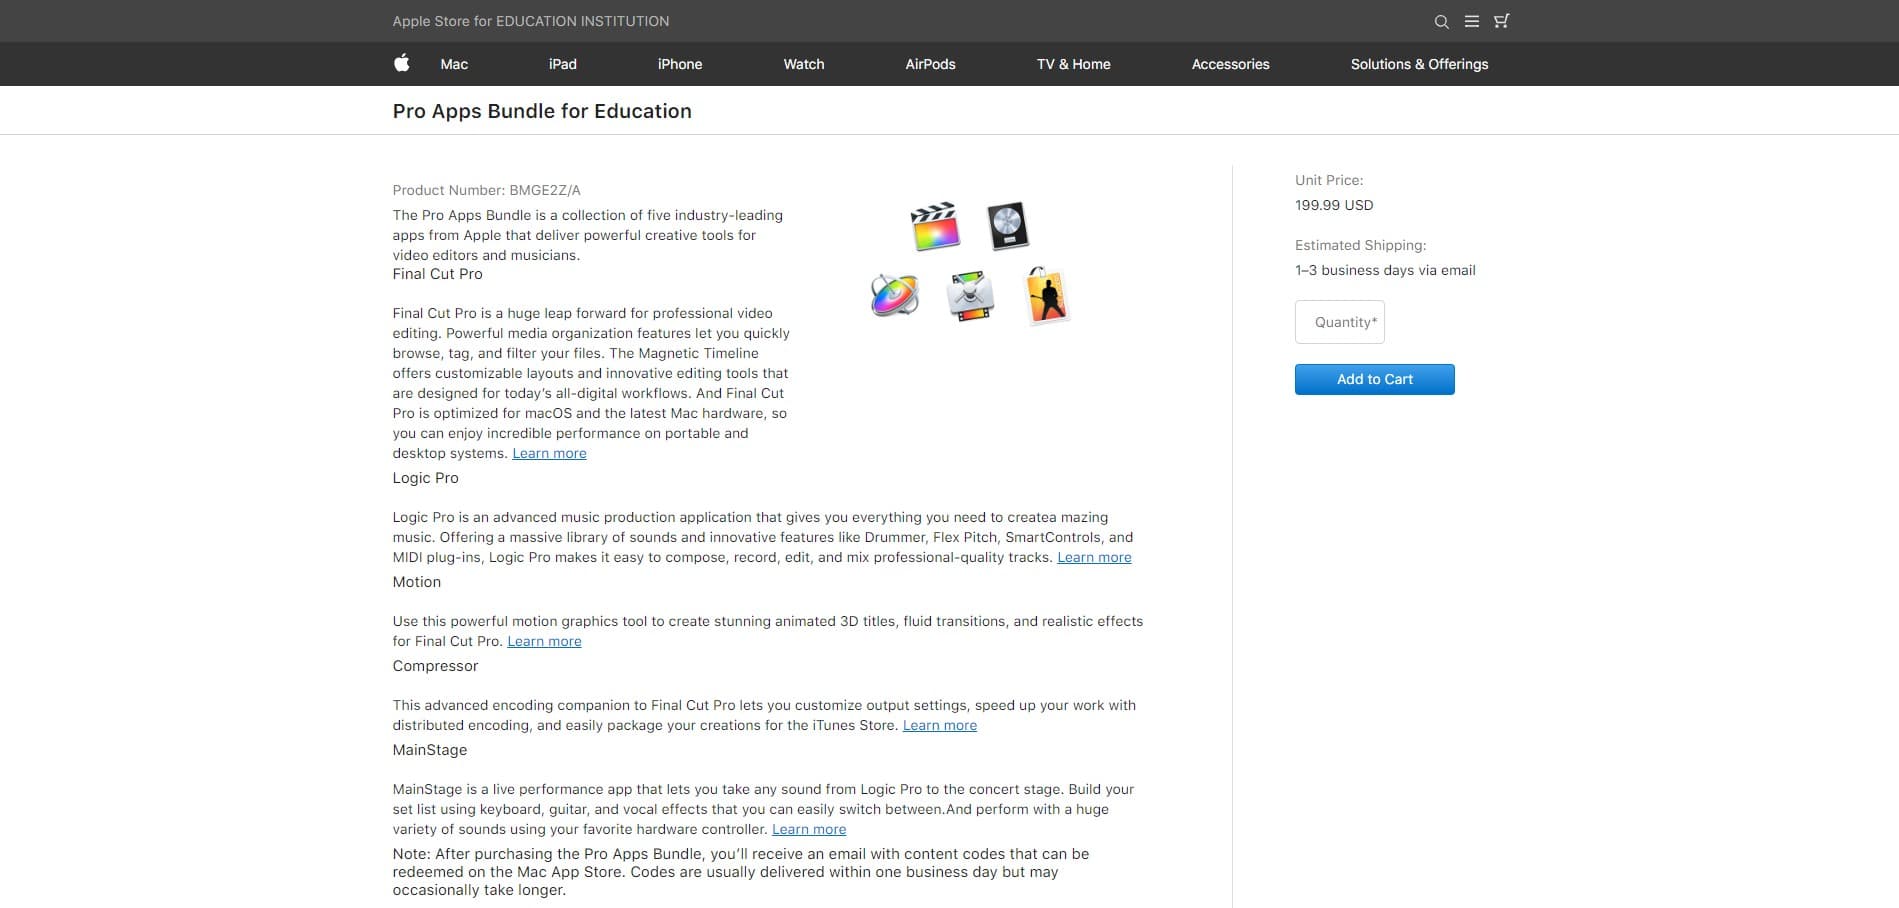Click 1–3 business days via email text
Image resolution: width=1899 pixels, height=908 pixels.
pyautogui.click(x=1385, y=270)
